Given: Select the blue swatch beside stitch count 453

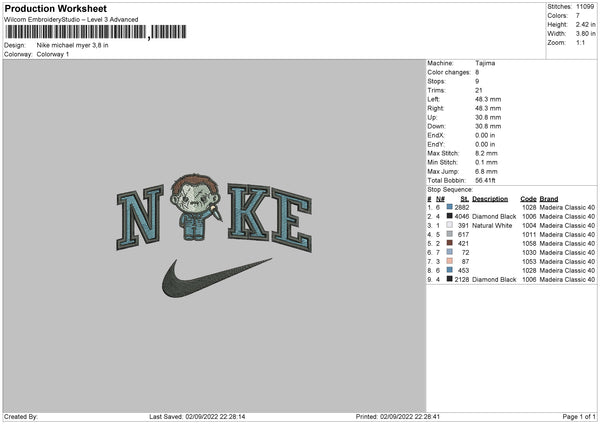Looking at the screenshot, I should click(450, 270).
